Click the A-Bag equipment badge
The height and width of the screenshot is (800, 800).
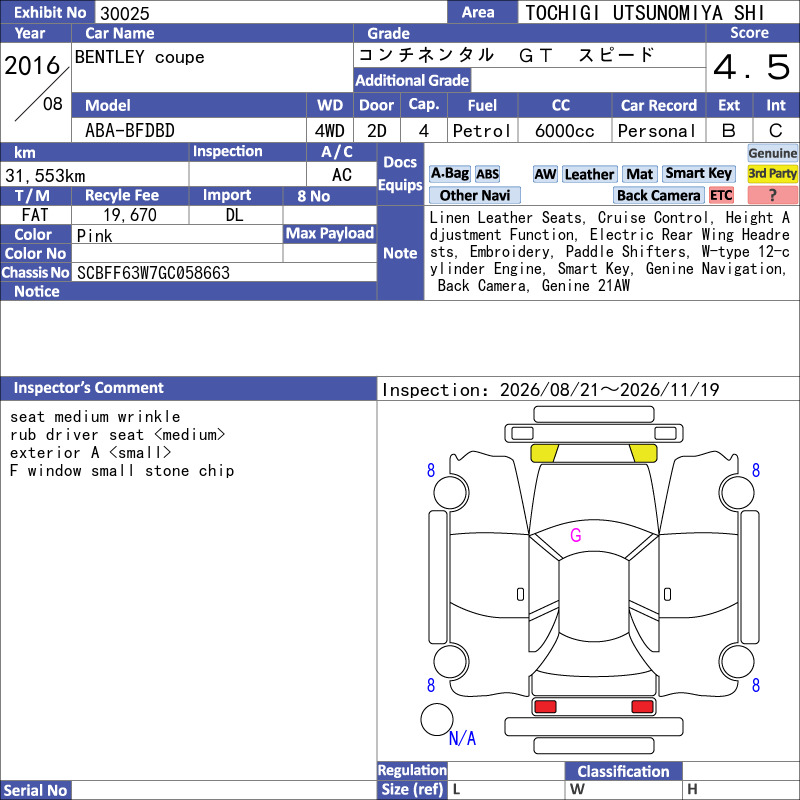(x=449, y=174)
